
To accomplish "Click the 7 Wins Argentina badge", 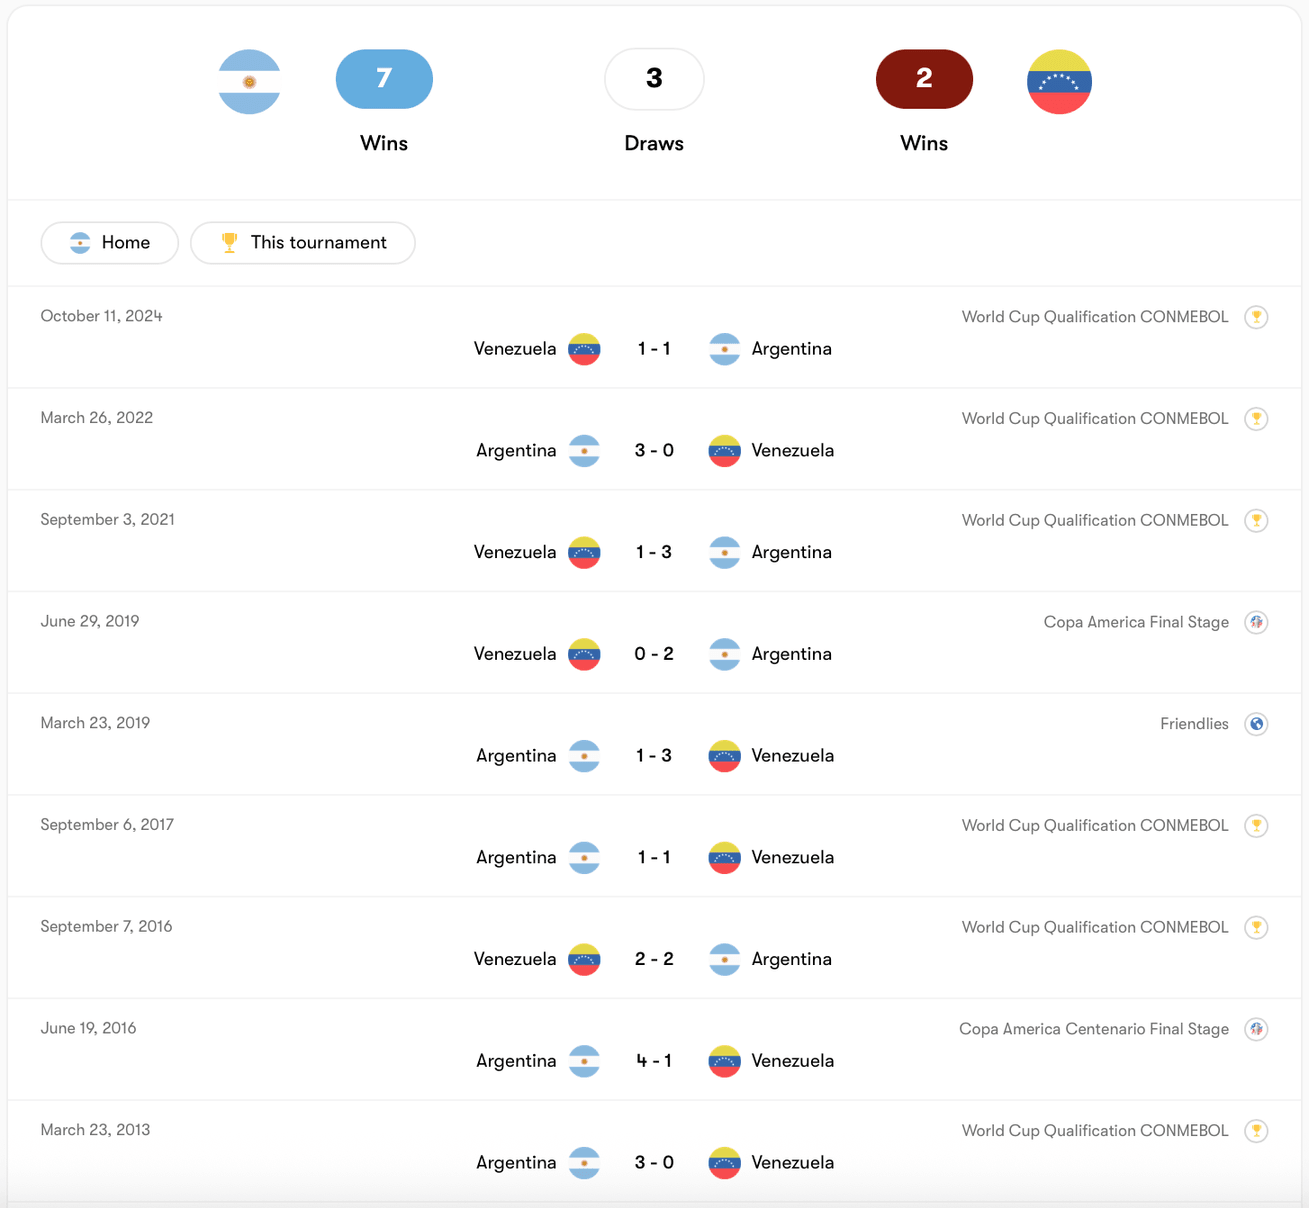I will tap(384, 79).
